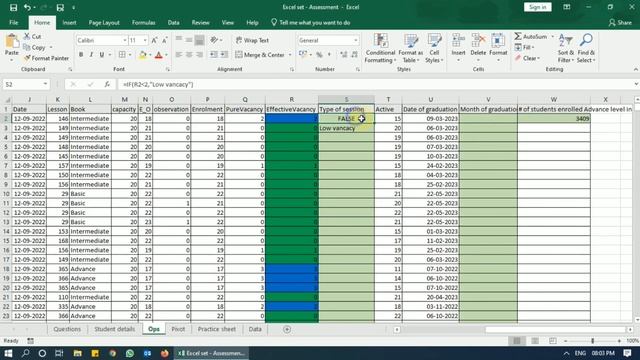640x360 pixels.
Task: Open Find & Select menu
Action: tap(586, 48)
